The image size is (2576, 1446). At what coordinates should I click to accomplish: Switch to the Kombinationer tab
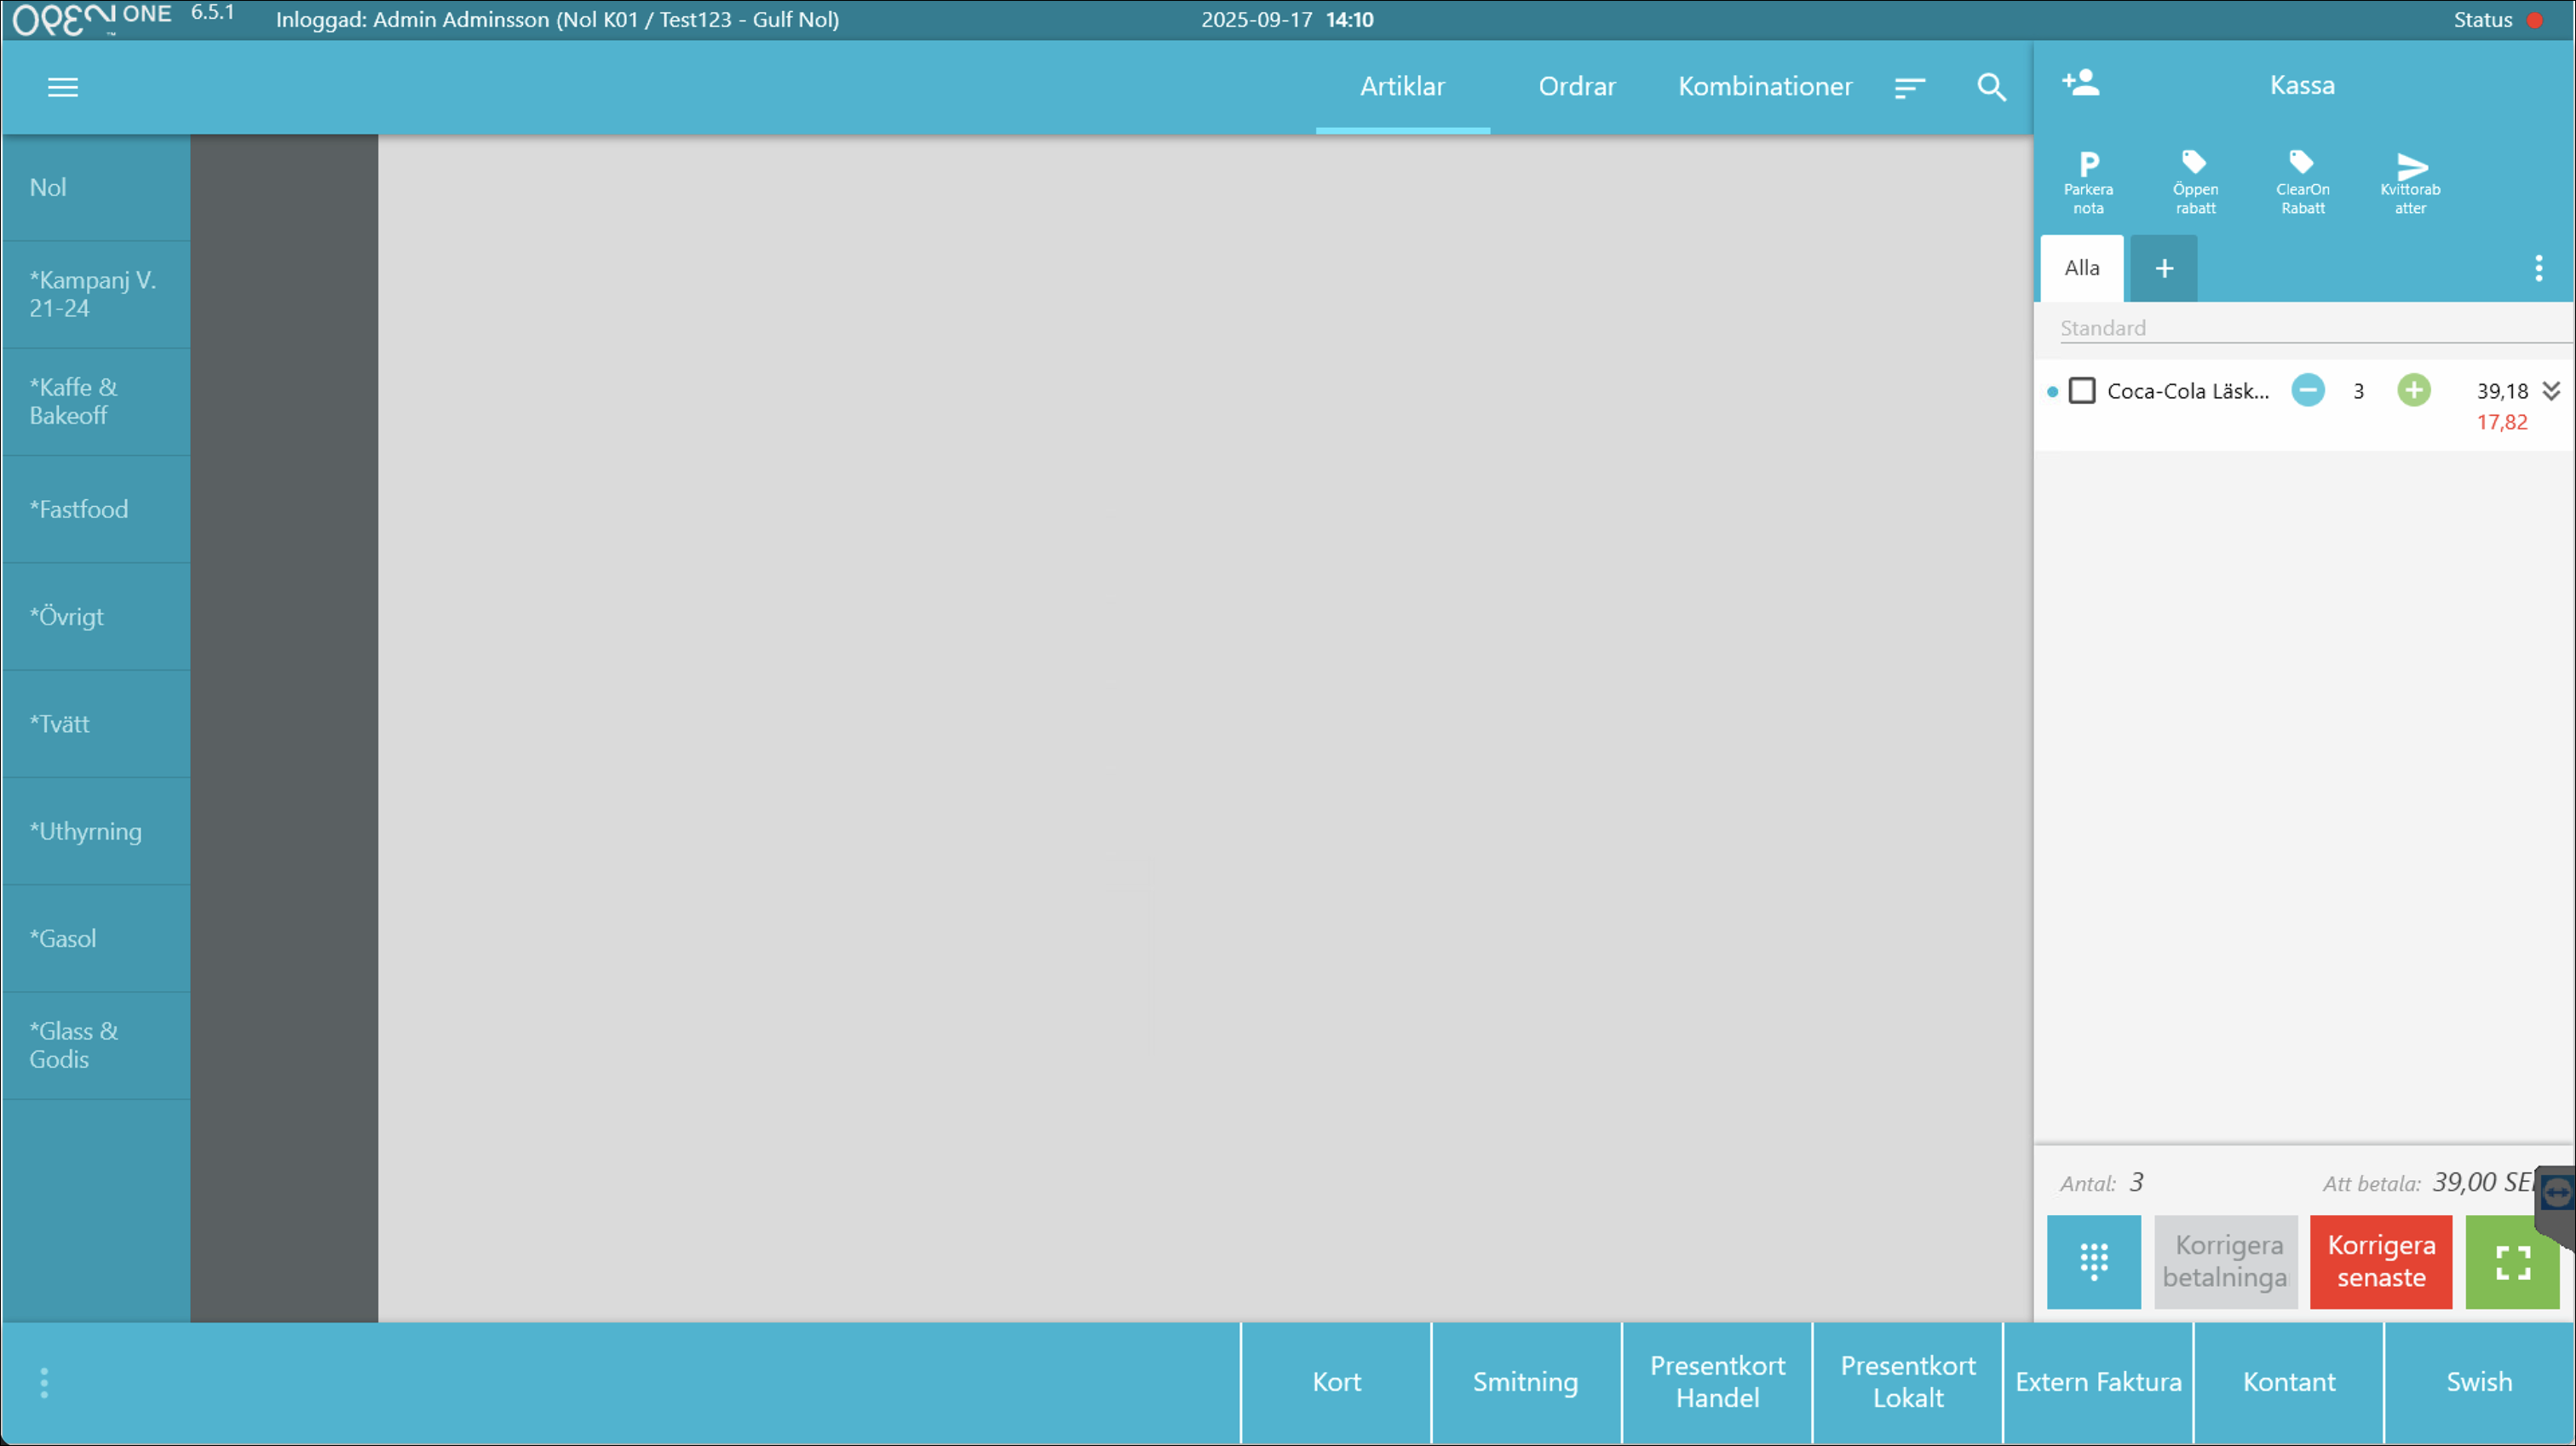(x=1764, y=87)
